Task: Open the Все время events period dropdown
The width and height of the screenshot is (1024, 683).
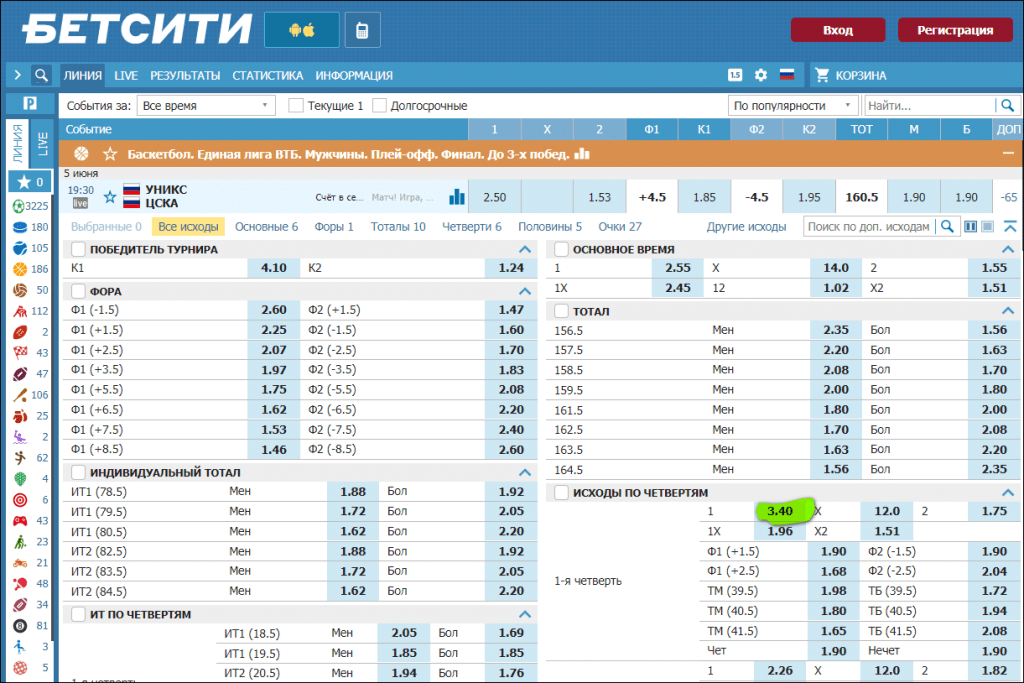Action: click(206, 105)
